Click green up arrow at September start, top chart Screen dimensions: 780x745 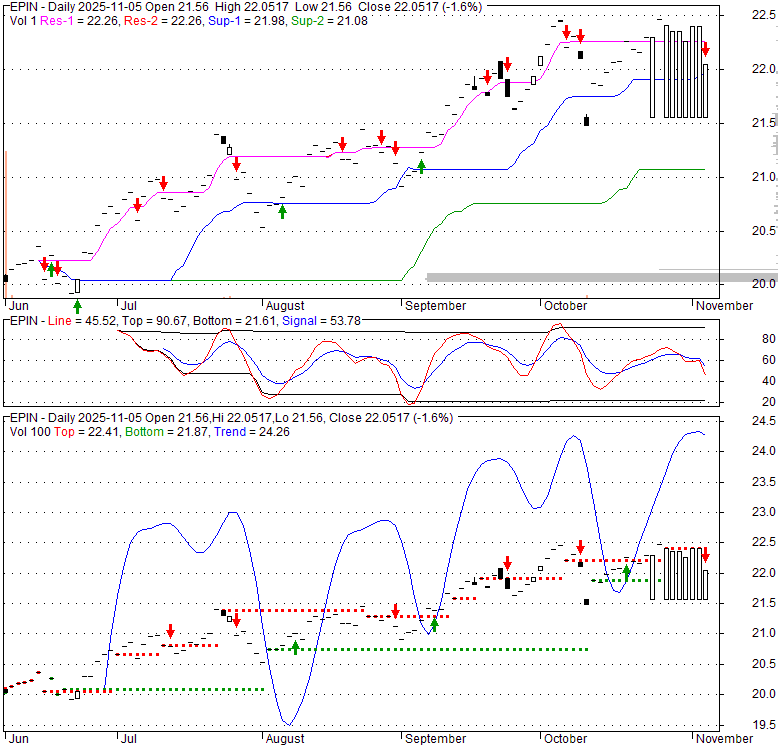(421, 165)
